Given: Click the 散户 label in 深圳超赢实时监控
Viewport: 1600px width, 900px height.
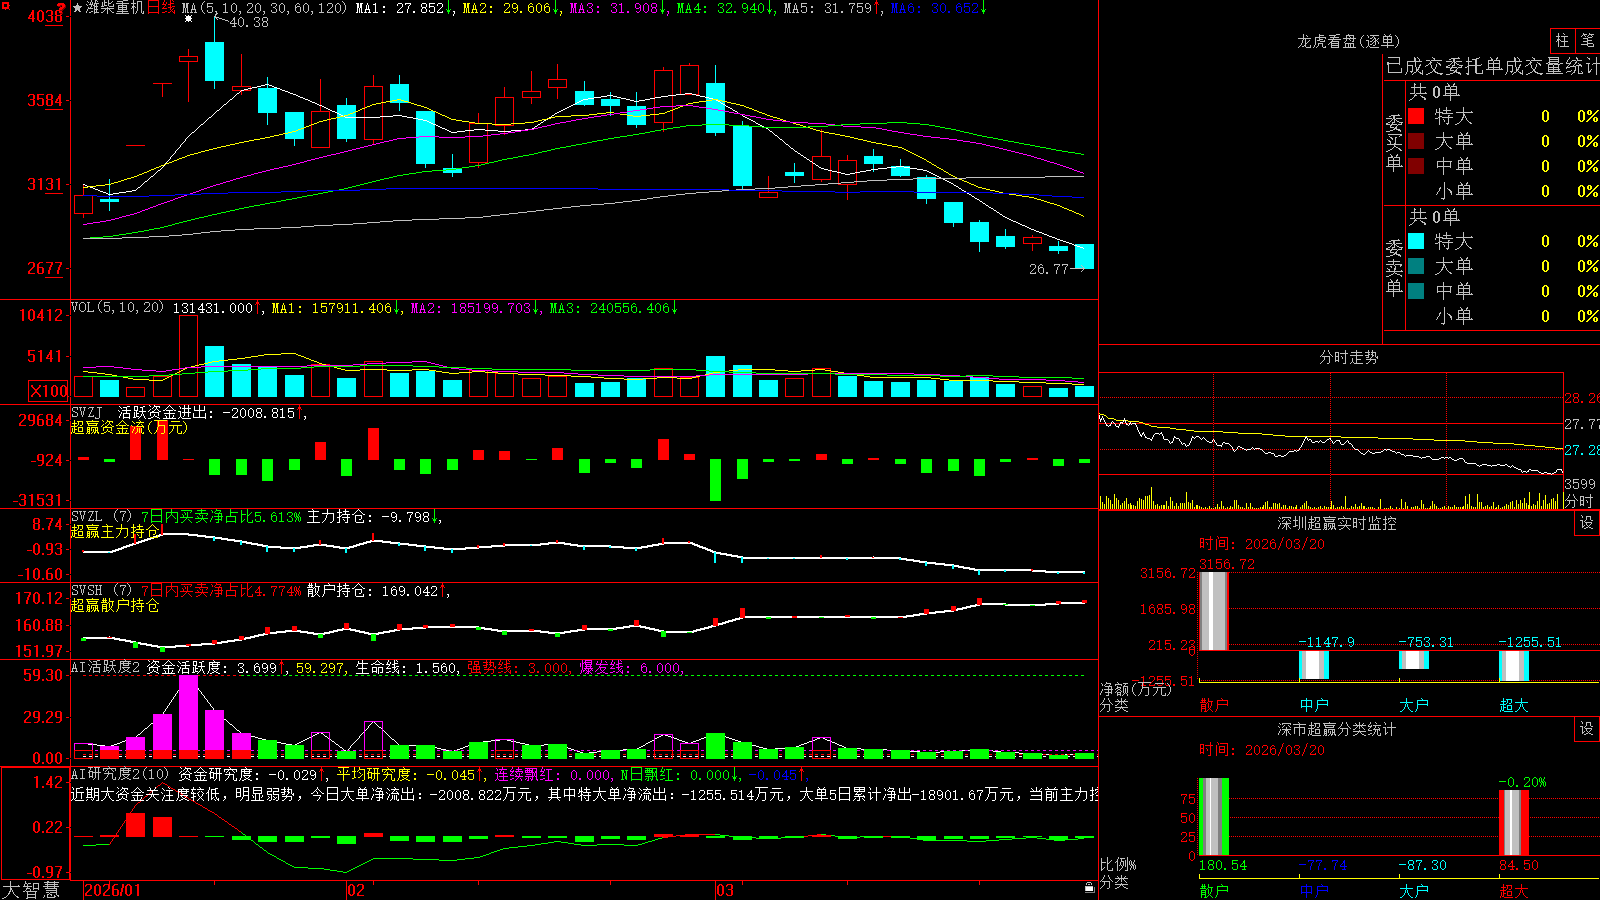Looking at the screenshot, I should point(1214,705).
